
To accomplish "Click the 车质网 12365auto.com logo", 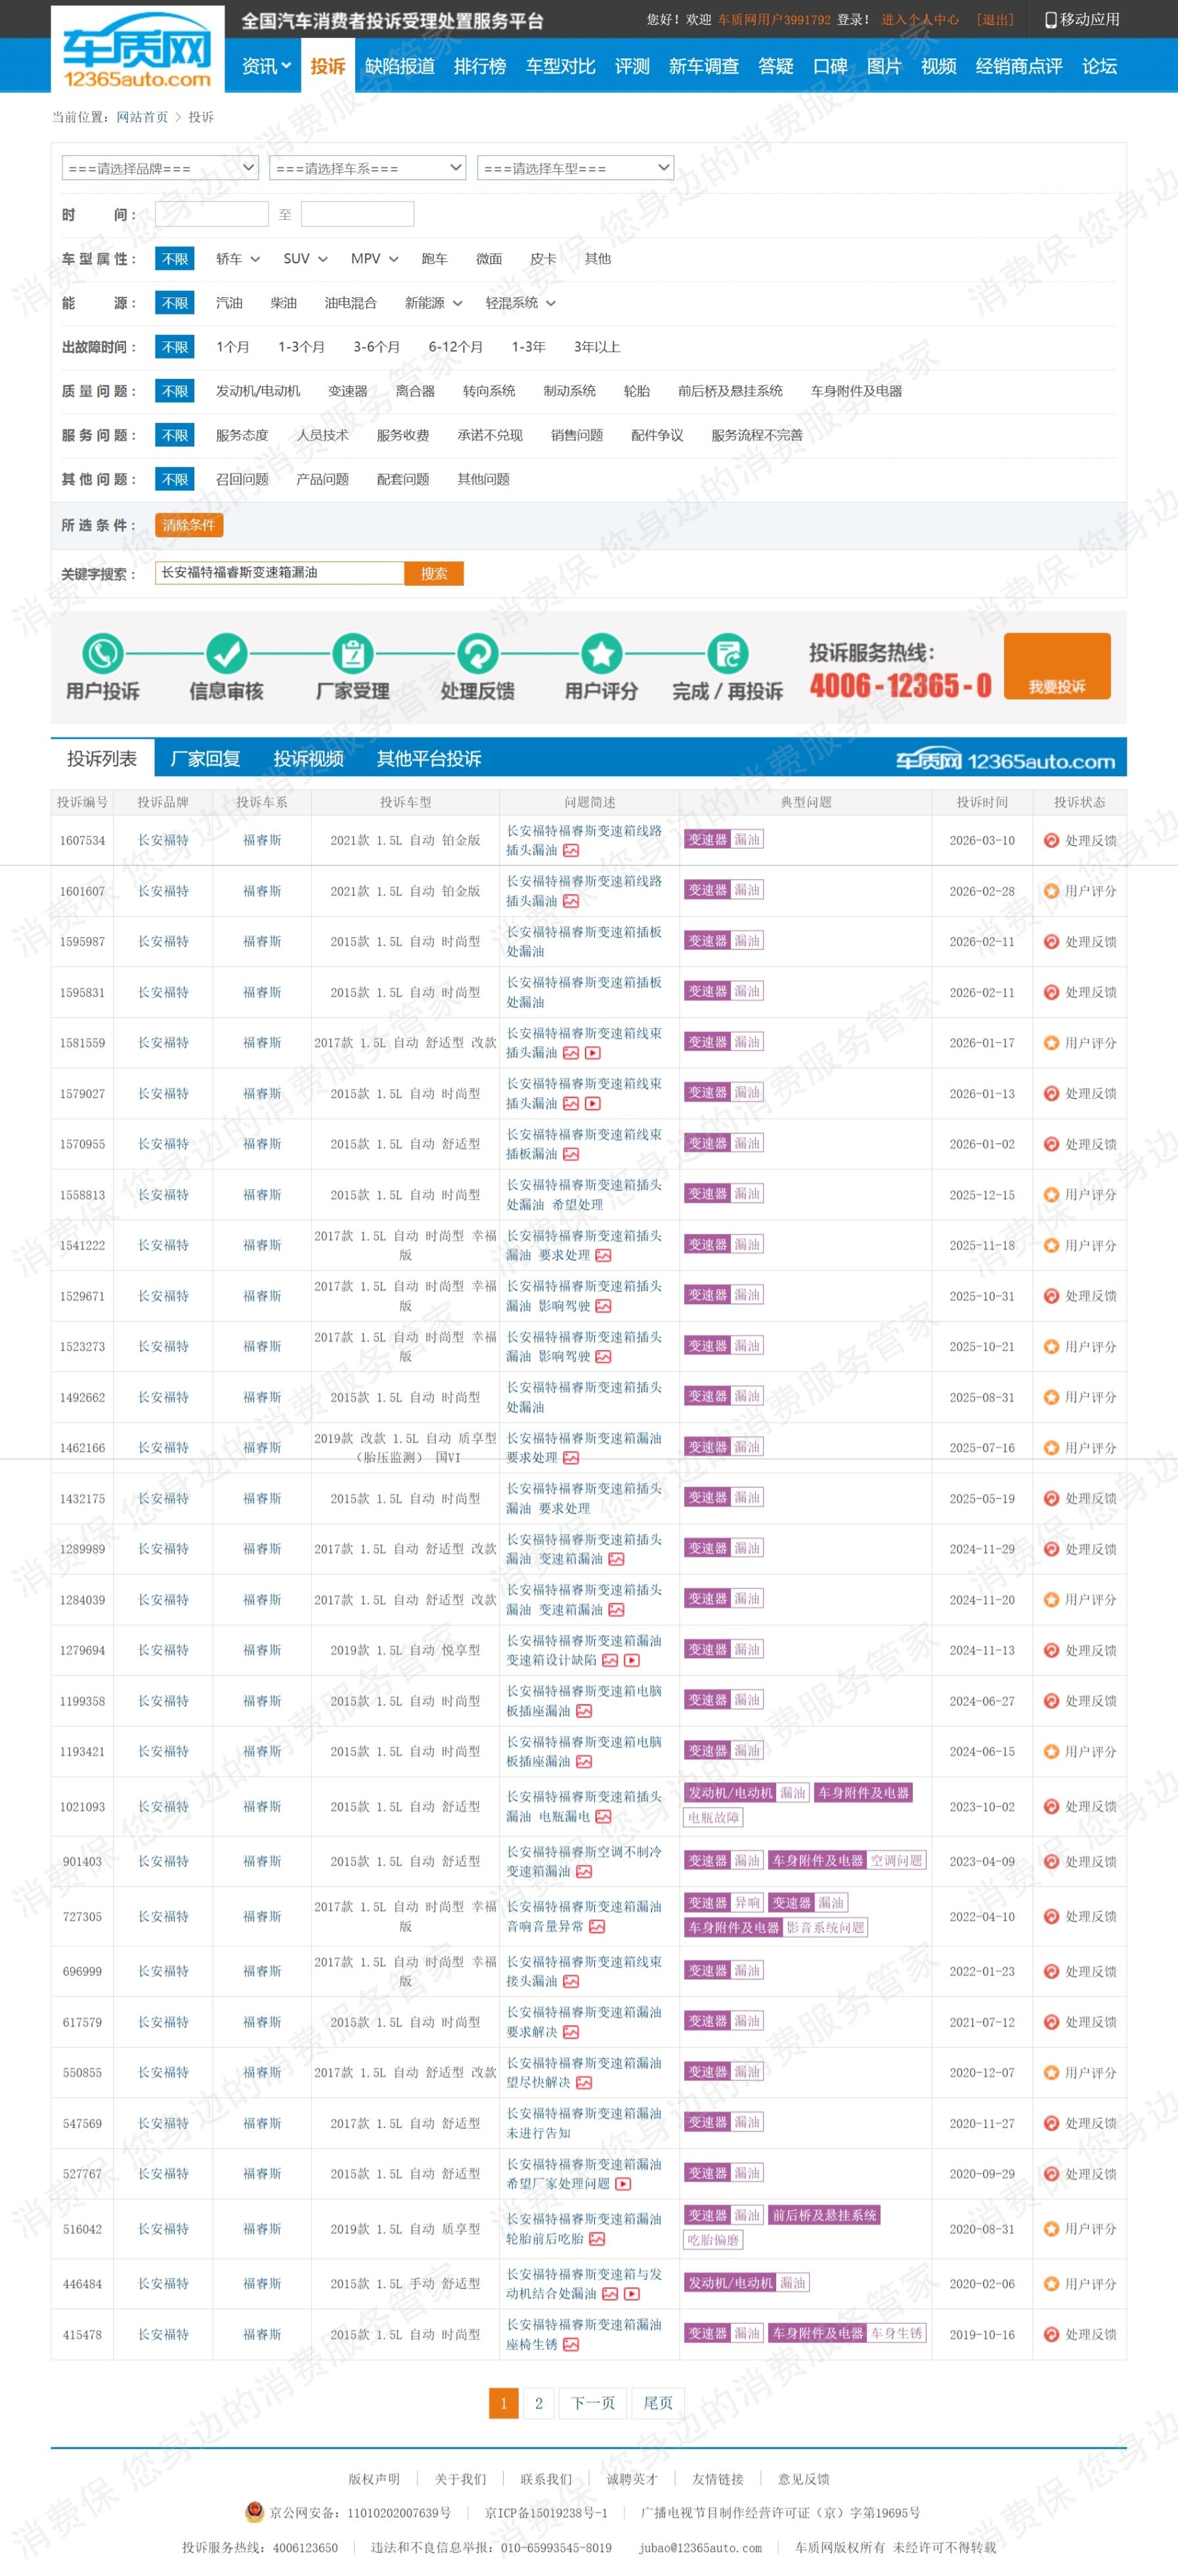I will coord(137,50).
